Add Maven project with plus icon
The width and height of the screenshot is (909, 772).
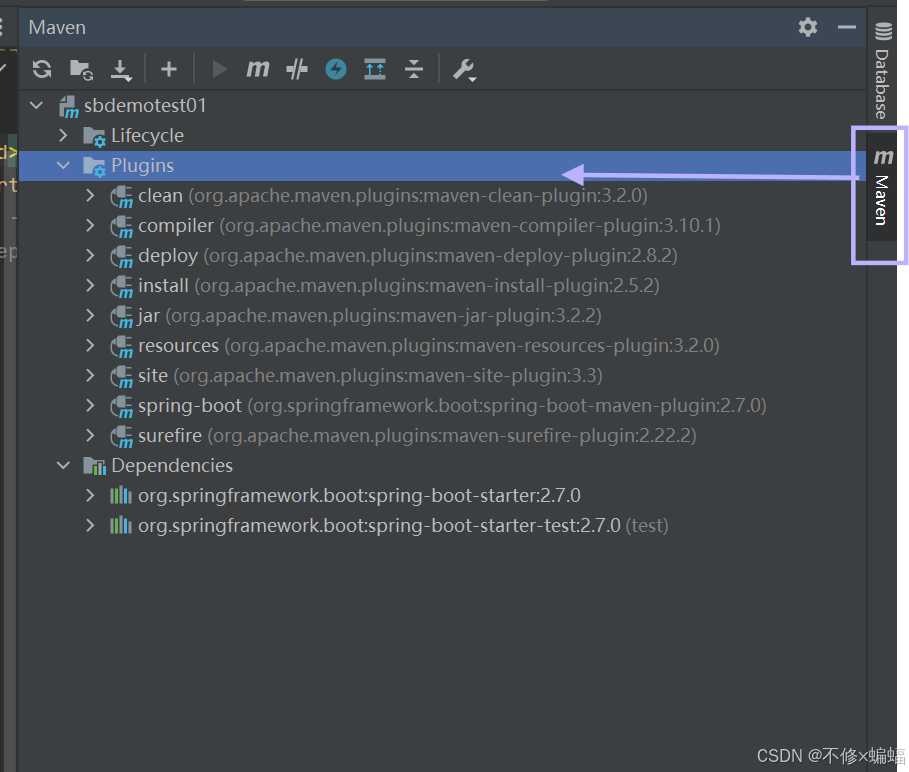pyautogui.click(x=169, y=69)
